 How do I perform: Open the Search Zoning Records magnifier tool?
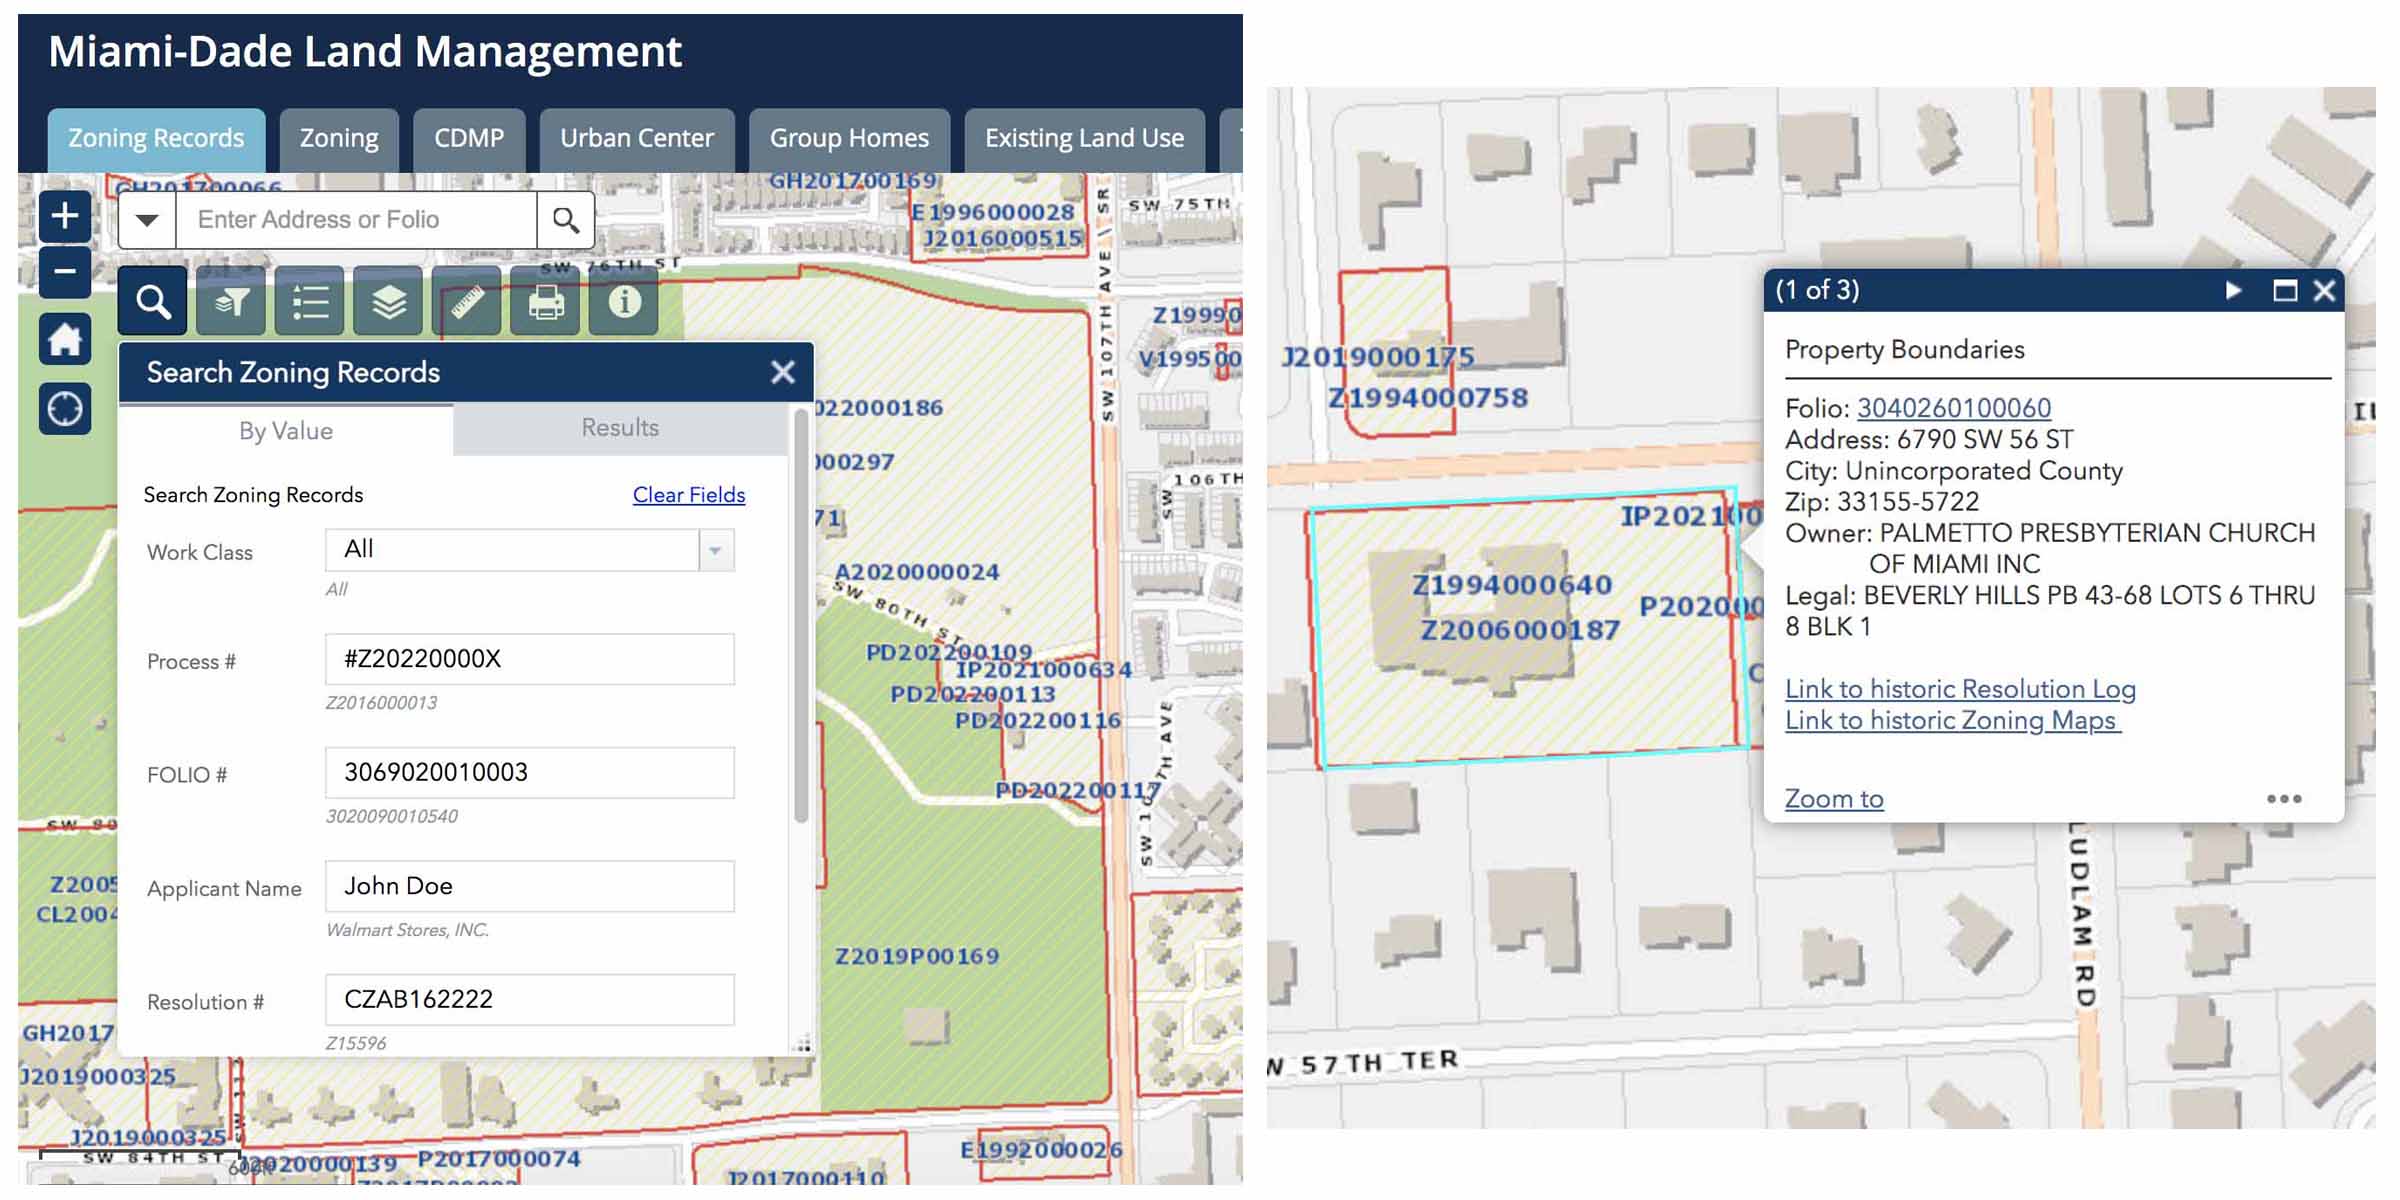152,301
